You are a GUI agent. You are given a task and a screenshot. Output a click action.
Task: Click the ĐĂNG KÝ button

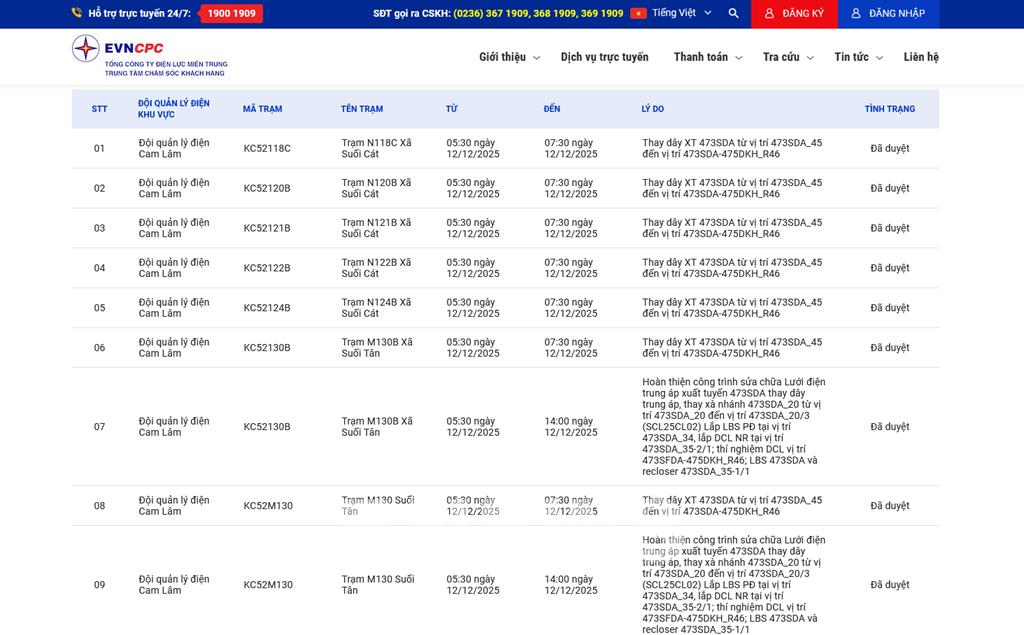pyautogui.click(x=795, y=14)
